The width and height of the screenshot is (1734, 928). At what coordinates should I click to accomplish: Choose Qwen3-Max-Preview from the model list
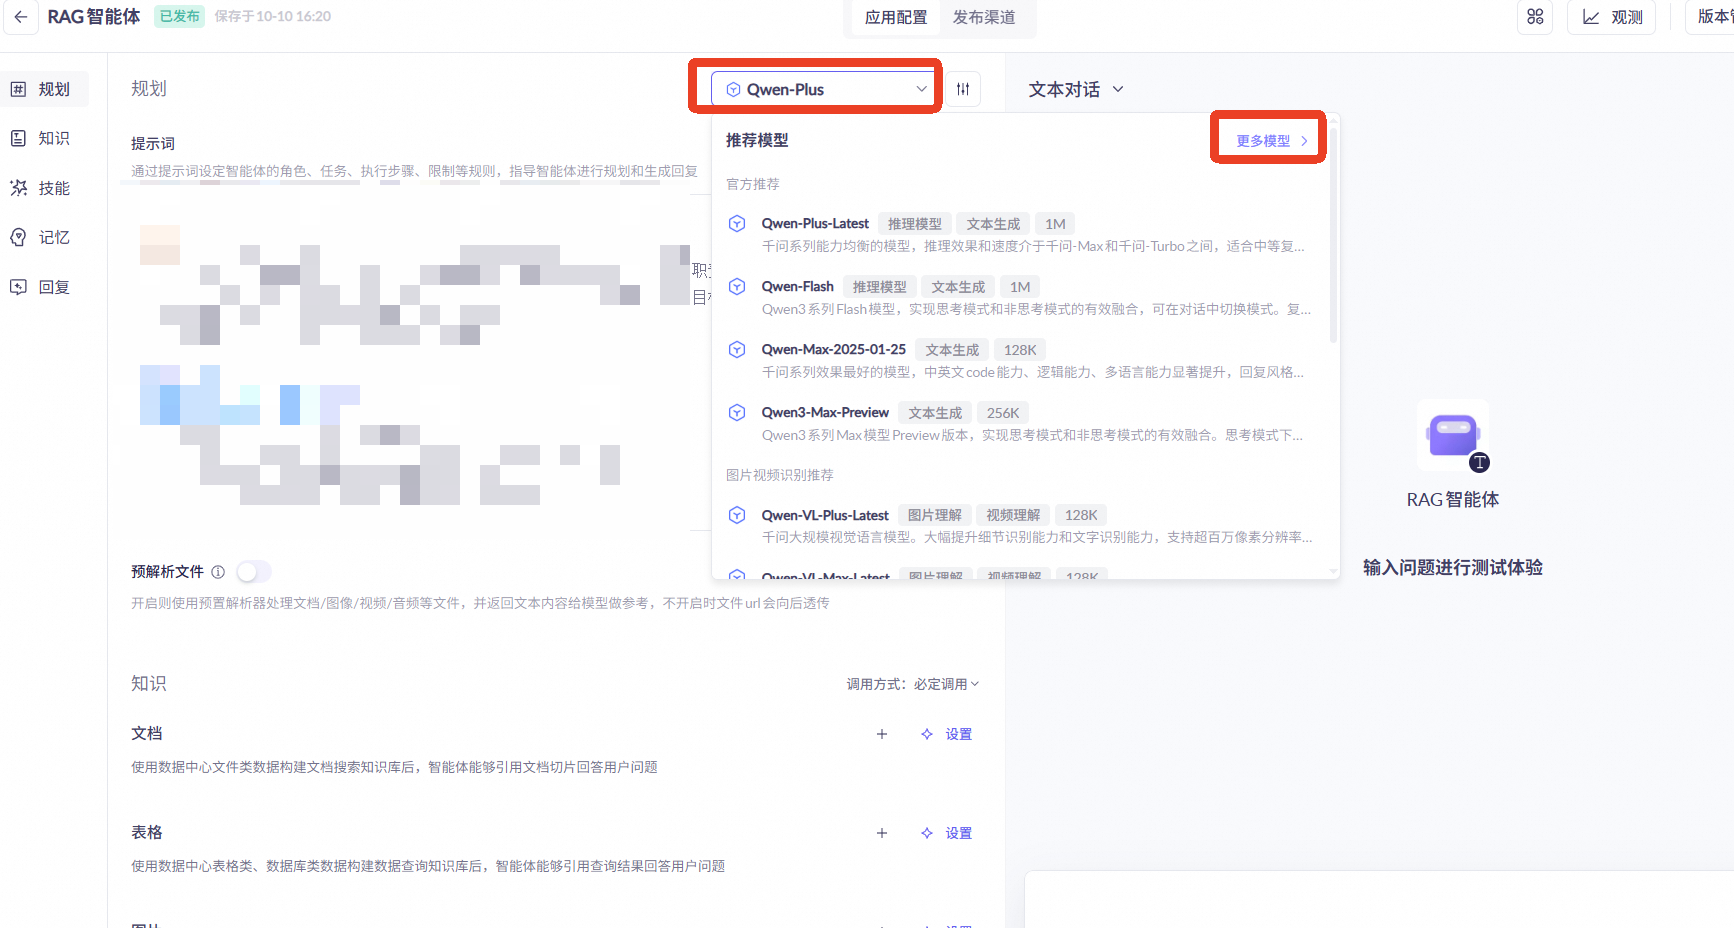tap(1021, 423)
